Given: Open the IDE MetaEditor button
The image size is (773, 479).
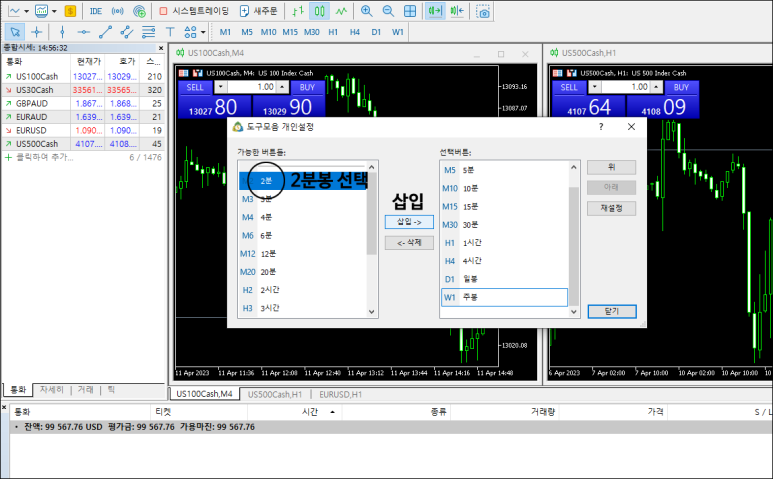Looking at the screenshot, I should point(96,11).
